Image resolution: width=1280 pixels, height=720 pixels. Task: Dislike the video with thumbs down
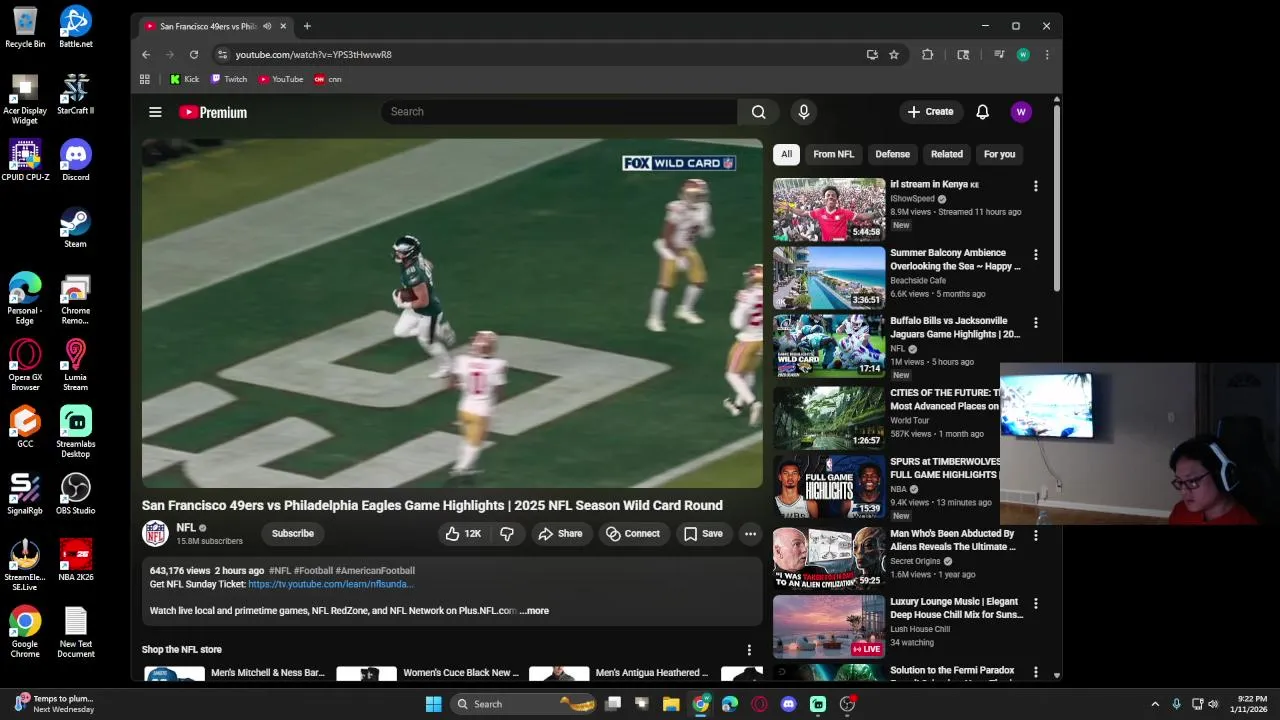coord(507,534)
